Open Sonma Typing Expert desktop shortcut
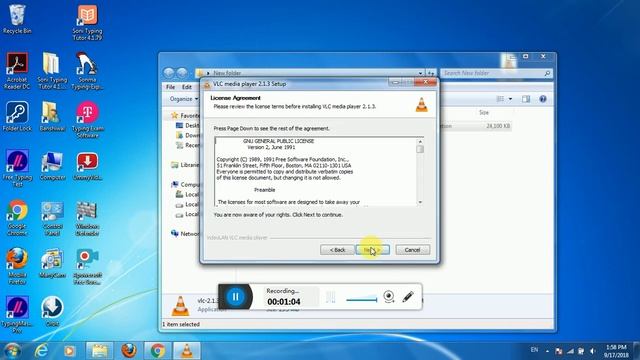Image resolution: width=640 pixels, height=360 pixels. pos(87,71)
